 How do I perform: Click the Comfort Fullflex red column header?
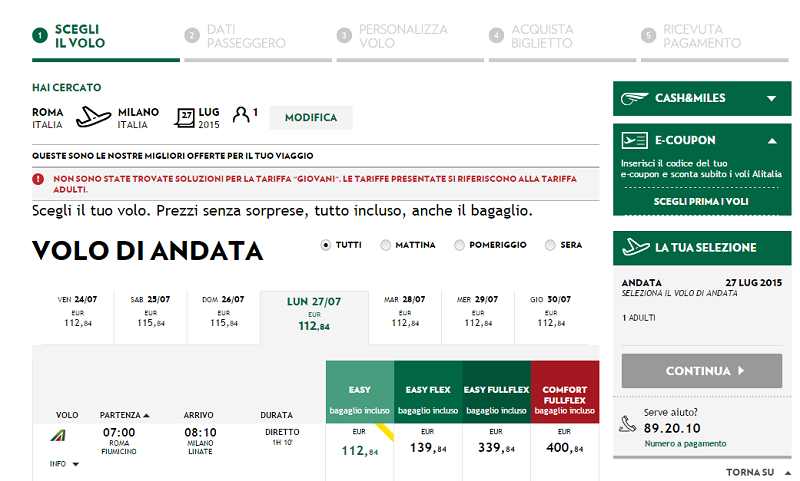[565, 392]
